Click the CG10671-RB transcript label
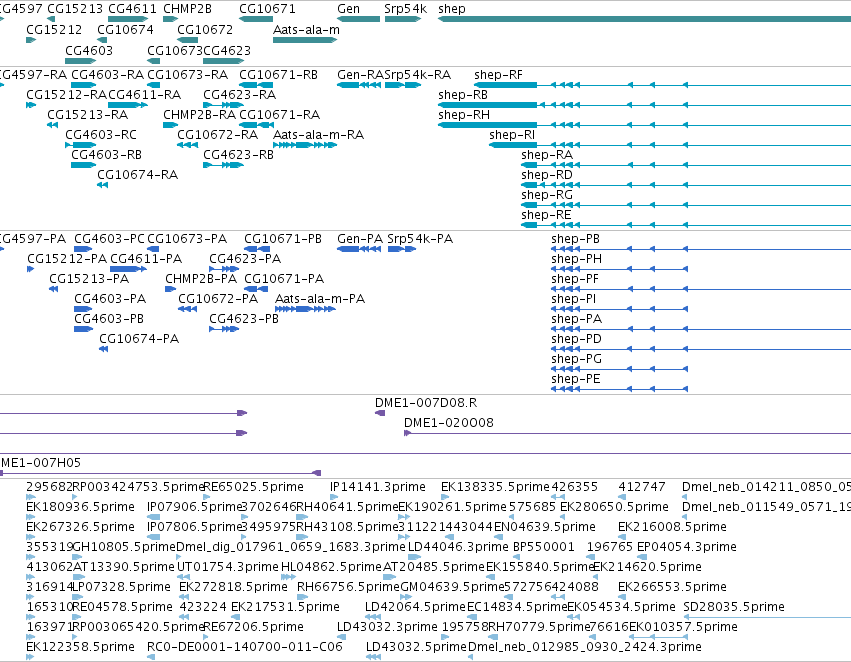 (x=278, y=74)
